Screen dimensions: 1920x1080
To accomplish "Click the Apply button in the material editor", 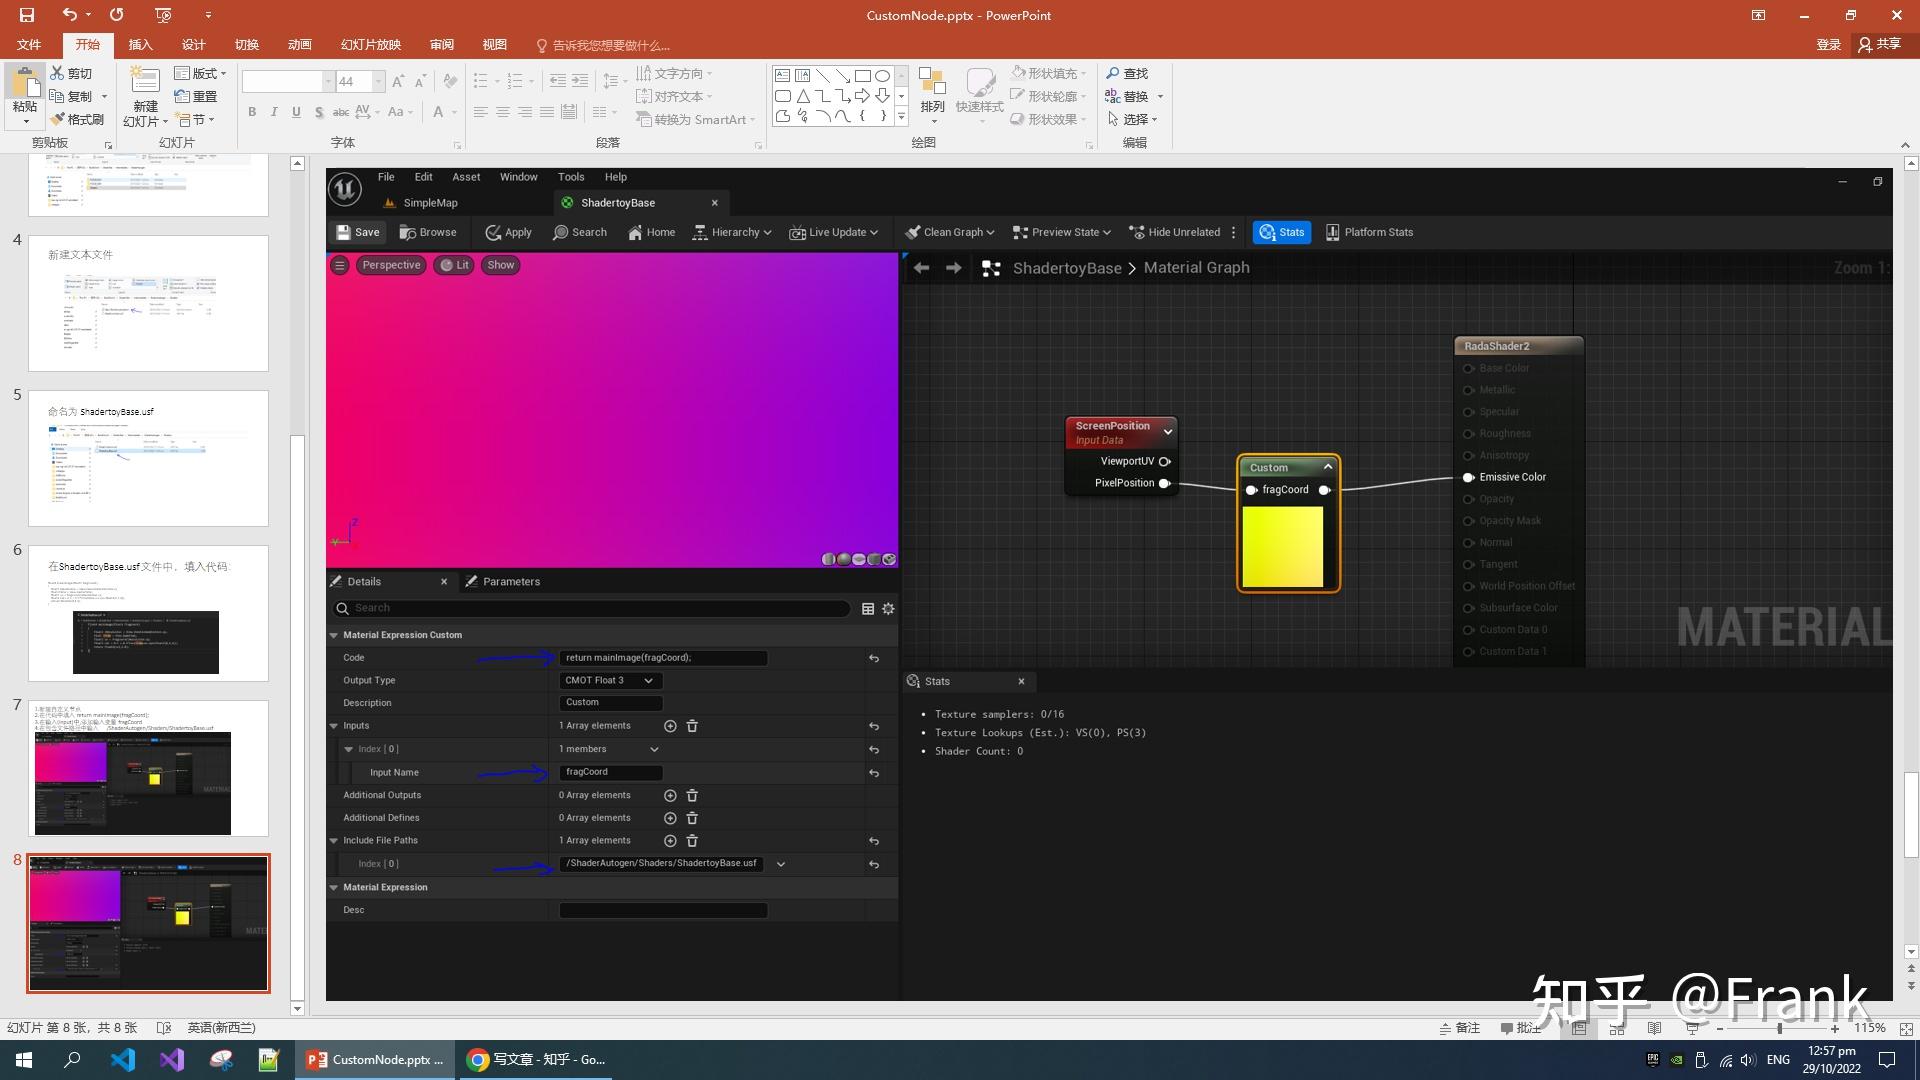I will click(x=508, y=232).
